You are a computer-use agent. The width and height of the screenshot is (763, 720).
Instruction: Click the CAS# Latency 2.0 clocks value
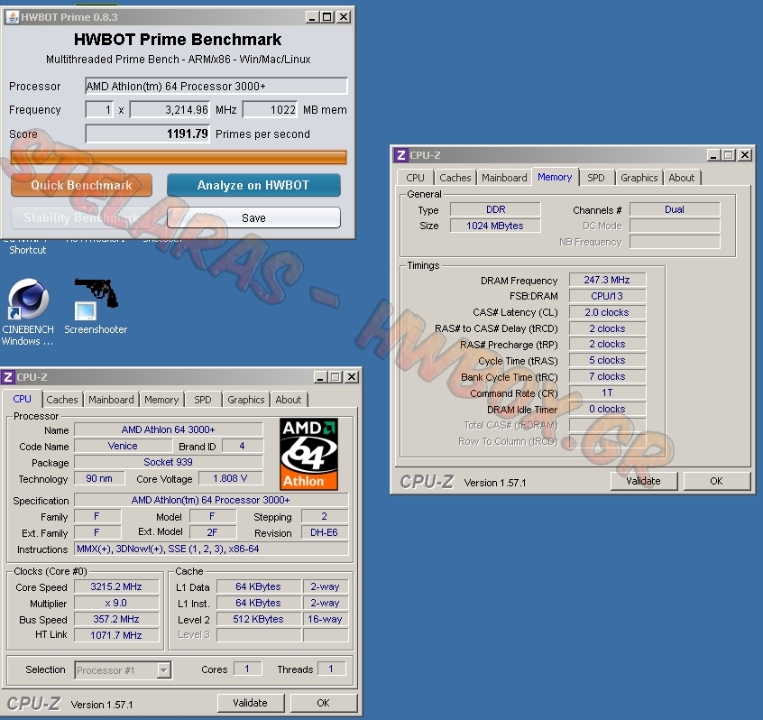pyautogui.click(x=607, y=312)
